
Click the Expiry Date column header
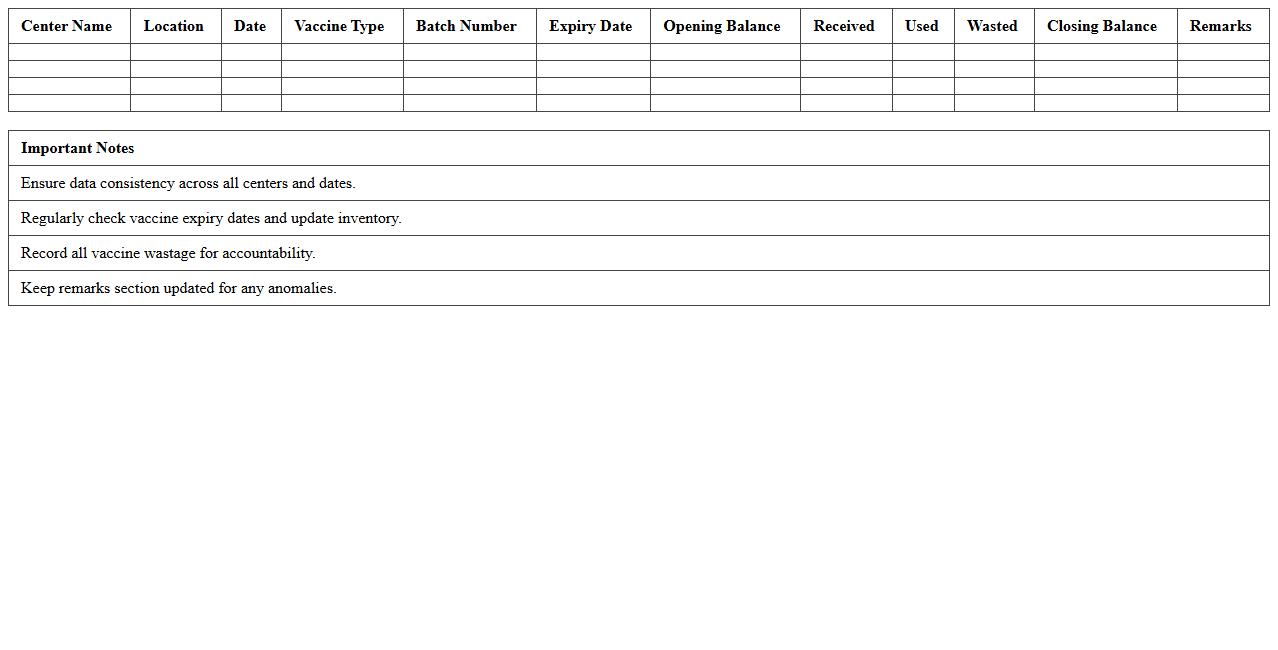tap(590, 26)
